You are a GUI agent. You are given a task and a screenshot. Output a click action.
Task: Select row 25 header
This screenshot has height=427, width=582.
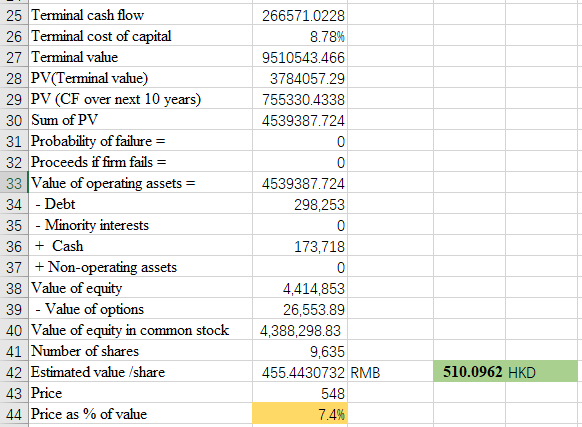pyautogui.click(x=14, y=16)
